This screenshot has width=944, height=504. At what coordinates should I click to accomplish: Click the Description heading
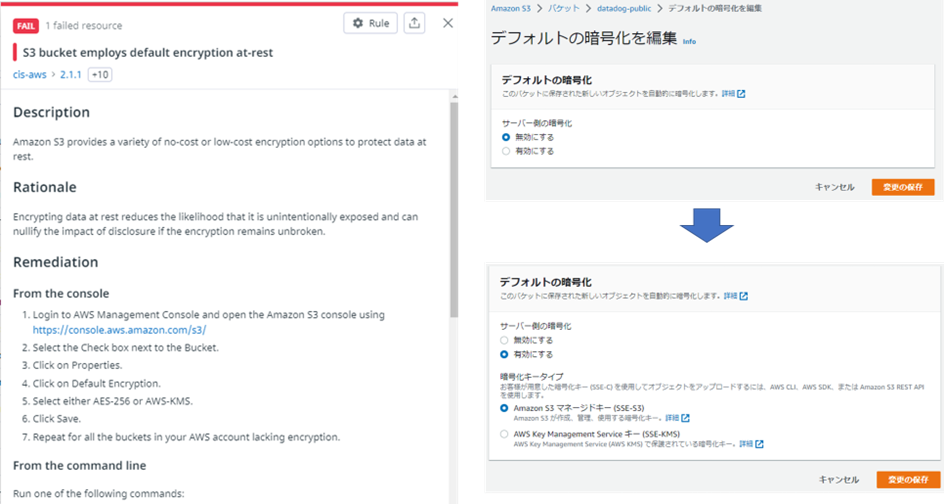(x=51, y=113)
